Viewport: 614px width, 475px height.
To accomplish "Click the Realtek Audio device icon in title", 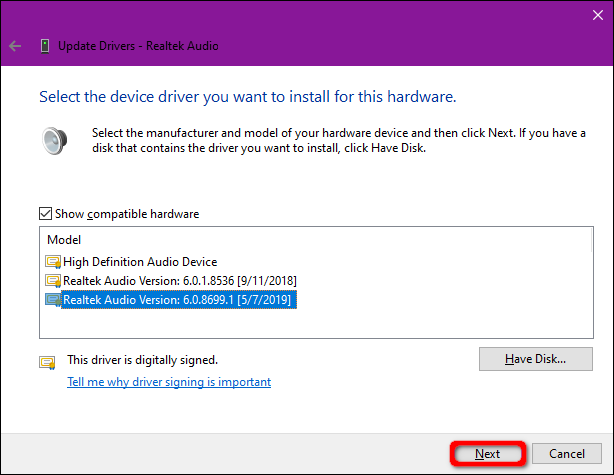I will click(x=45, y=46).
